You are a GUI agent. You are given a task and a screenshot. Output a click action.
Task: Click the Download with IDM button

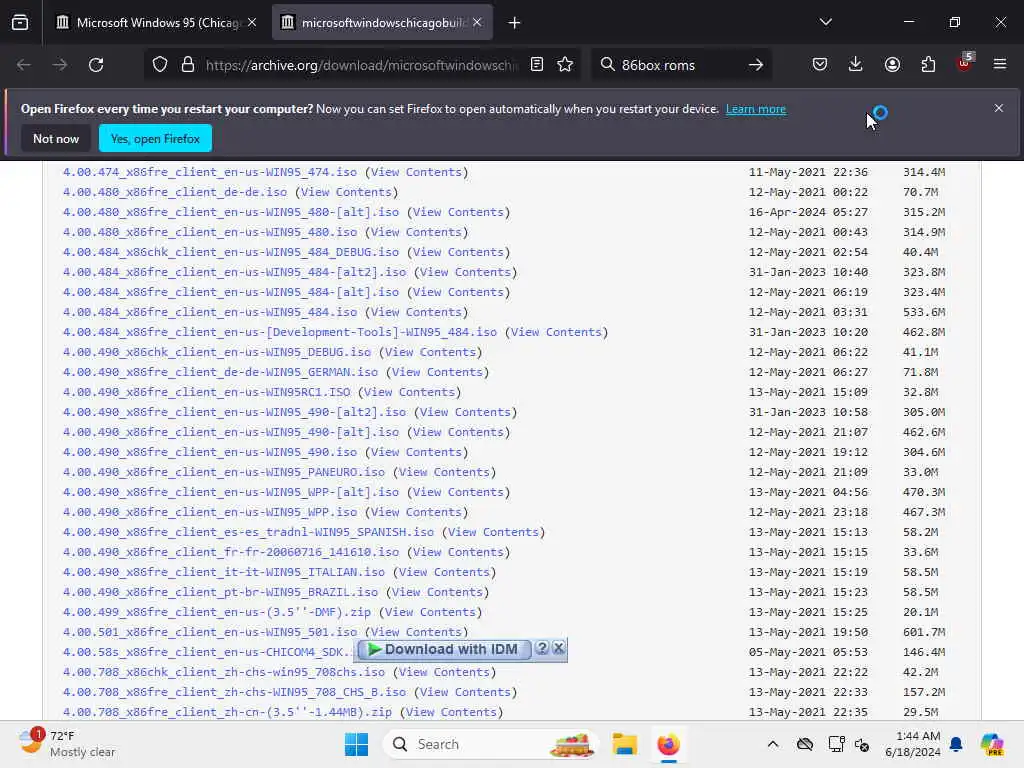(x=444, y=649)
